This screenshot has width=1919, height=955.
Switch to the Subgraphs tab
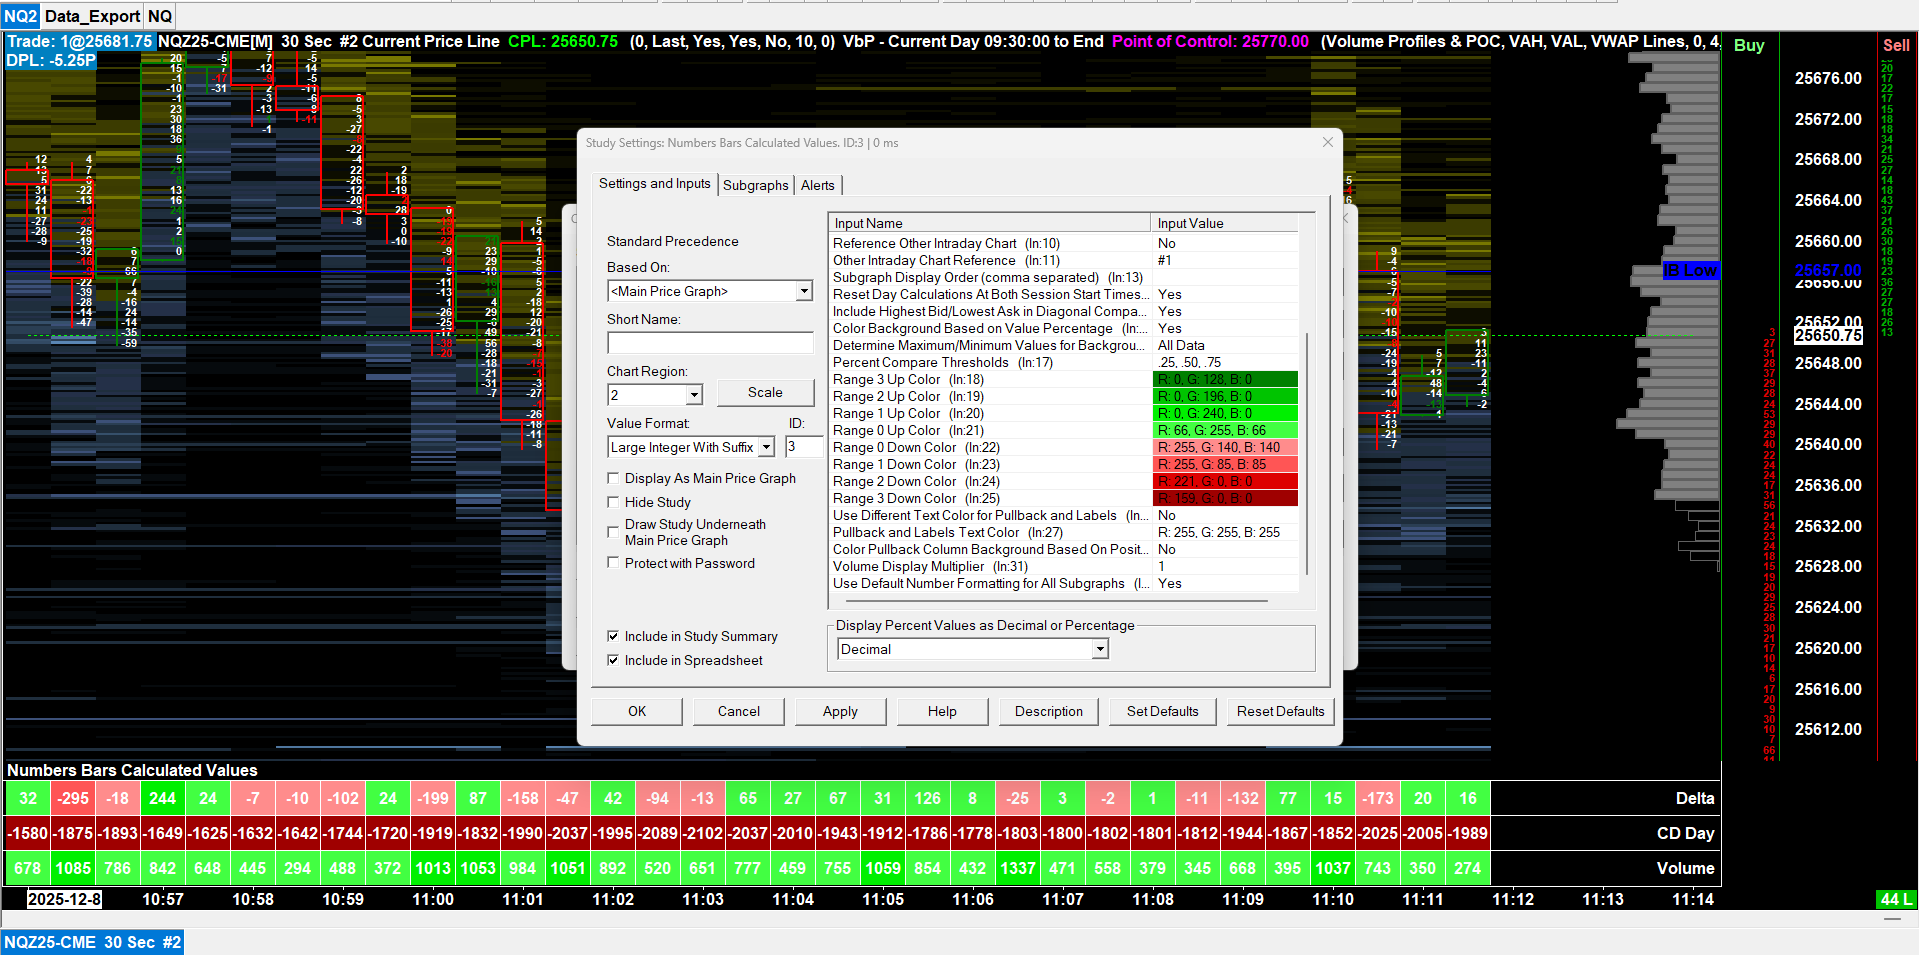(x=755, y=185)
